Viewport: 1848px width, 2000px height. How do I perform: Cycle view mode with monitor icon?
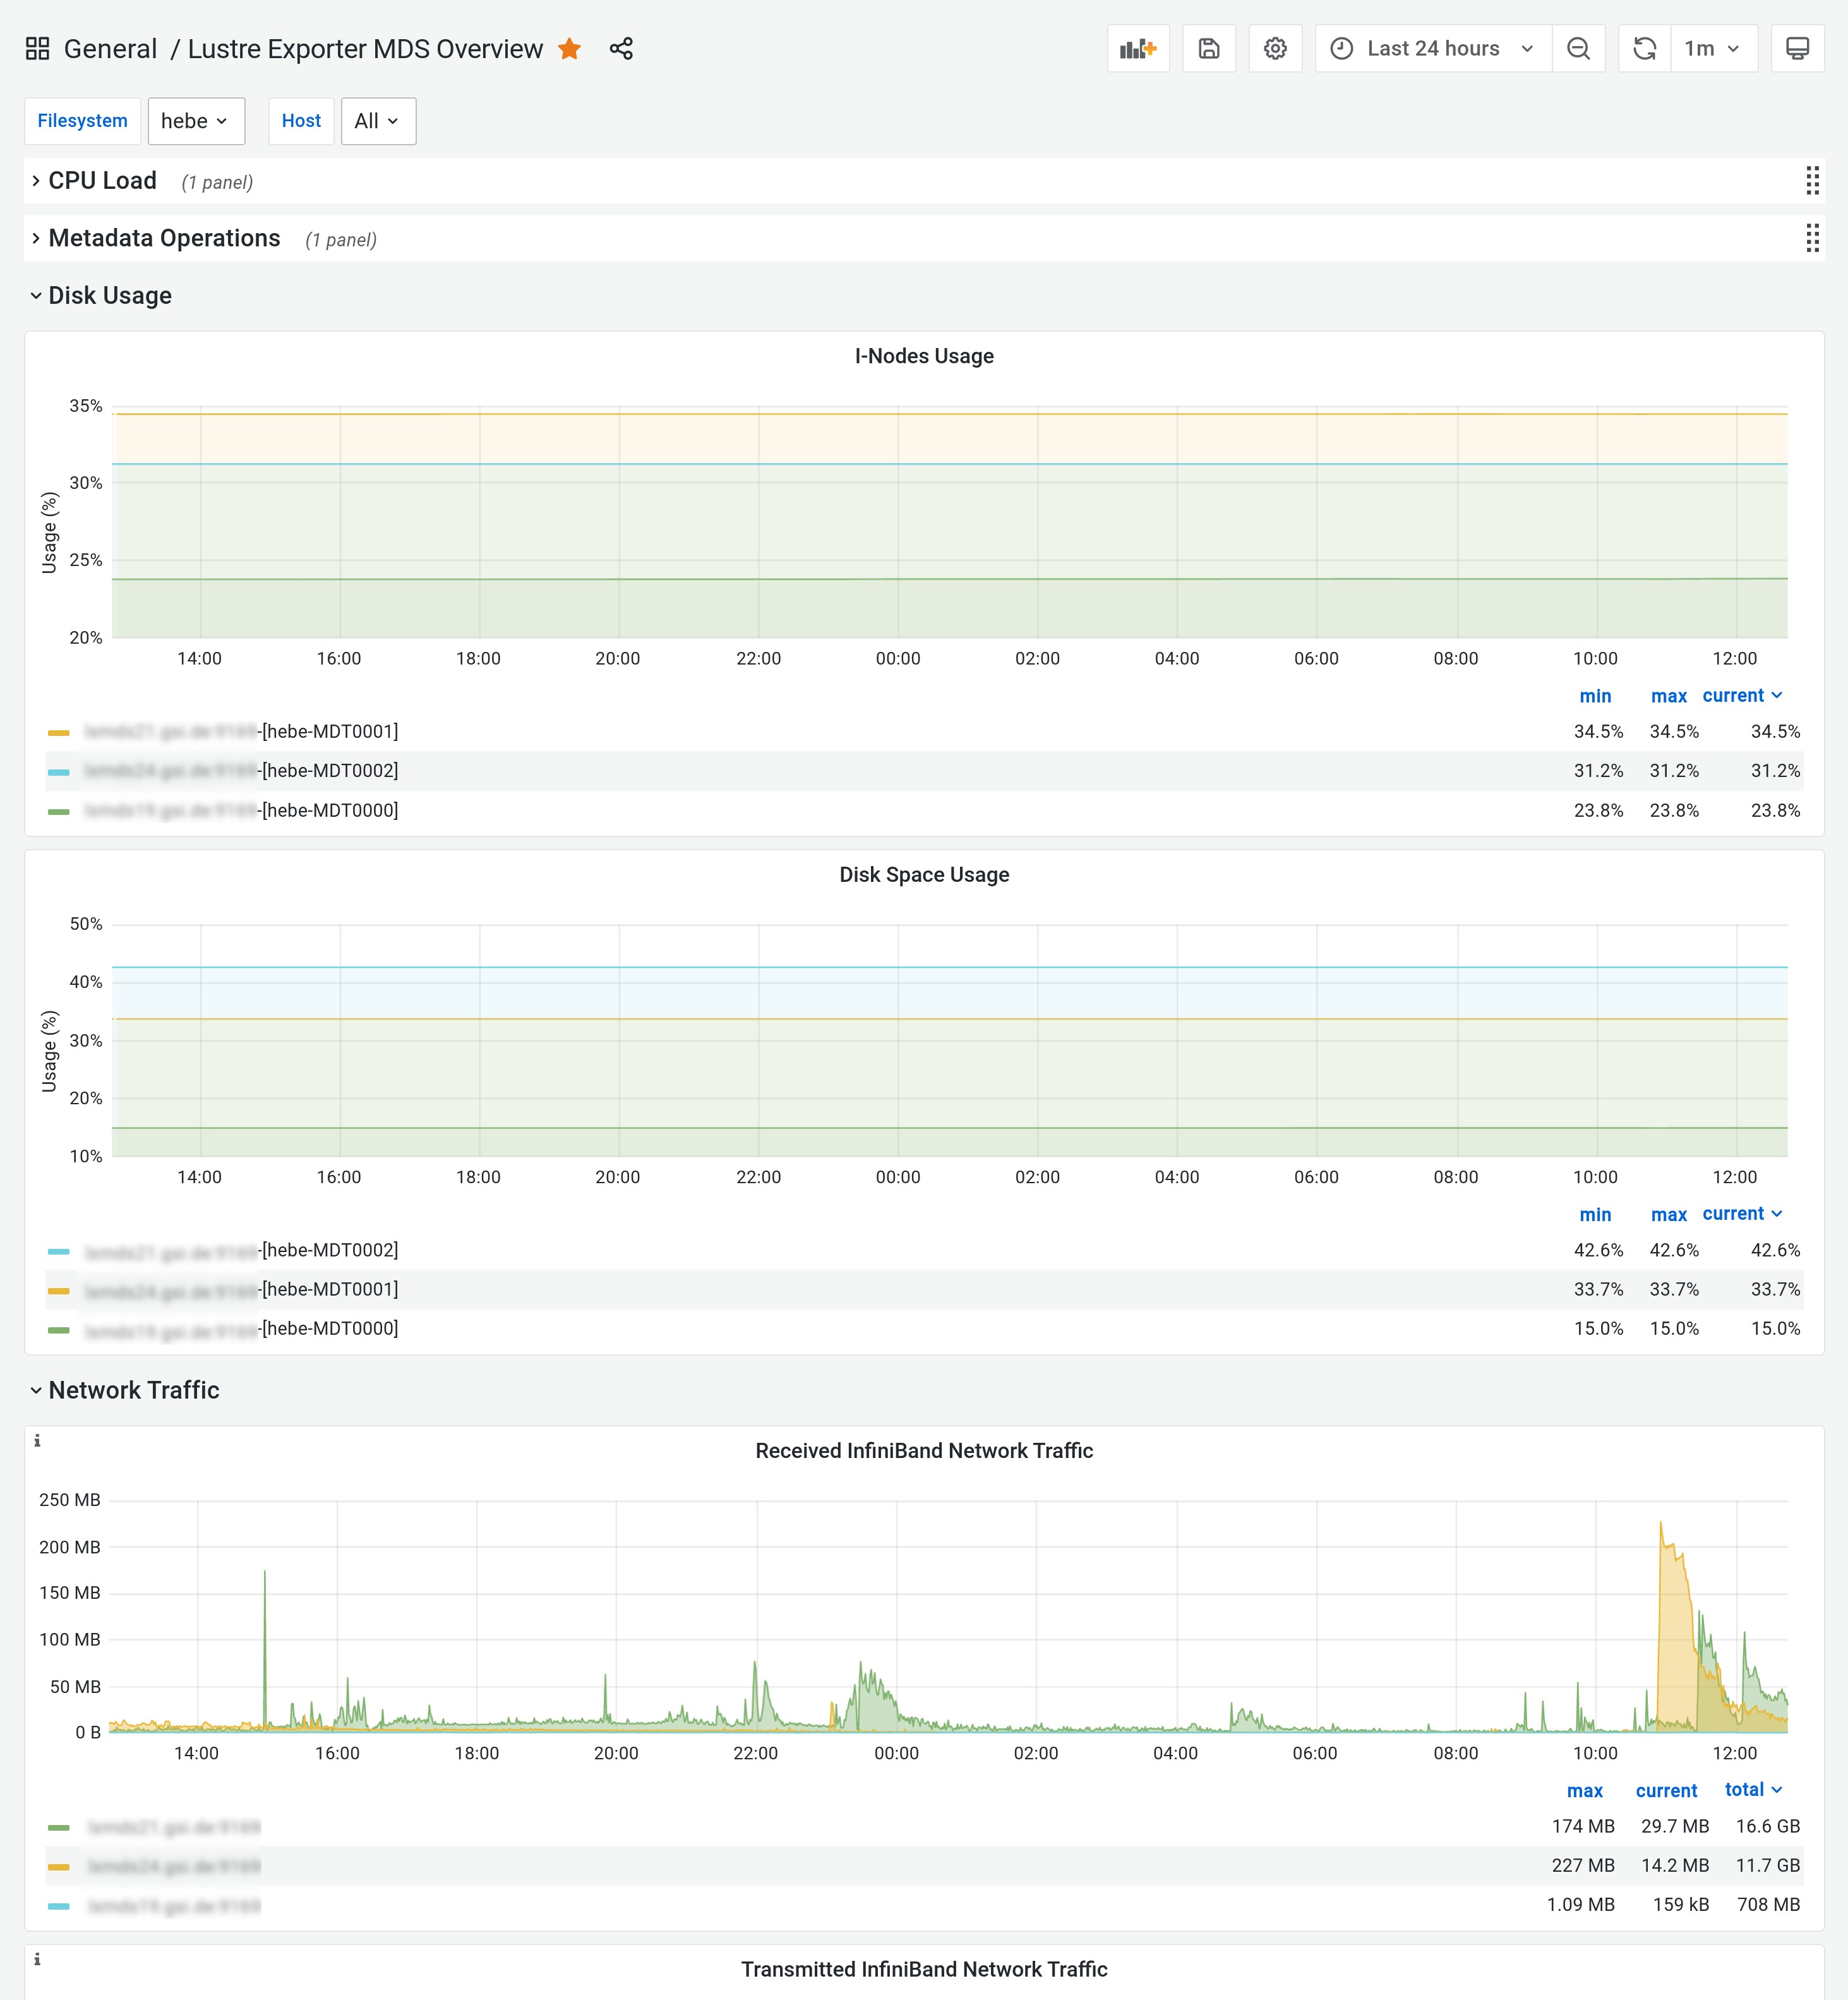click(x=1796, y=49)
